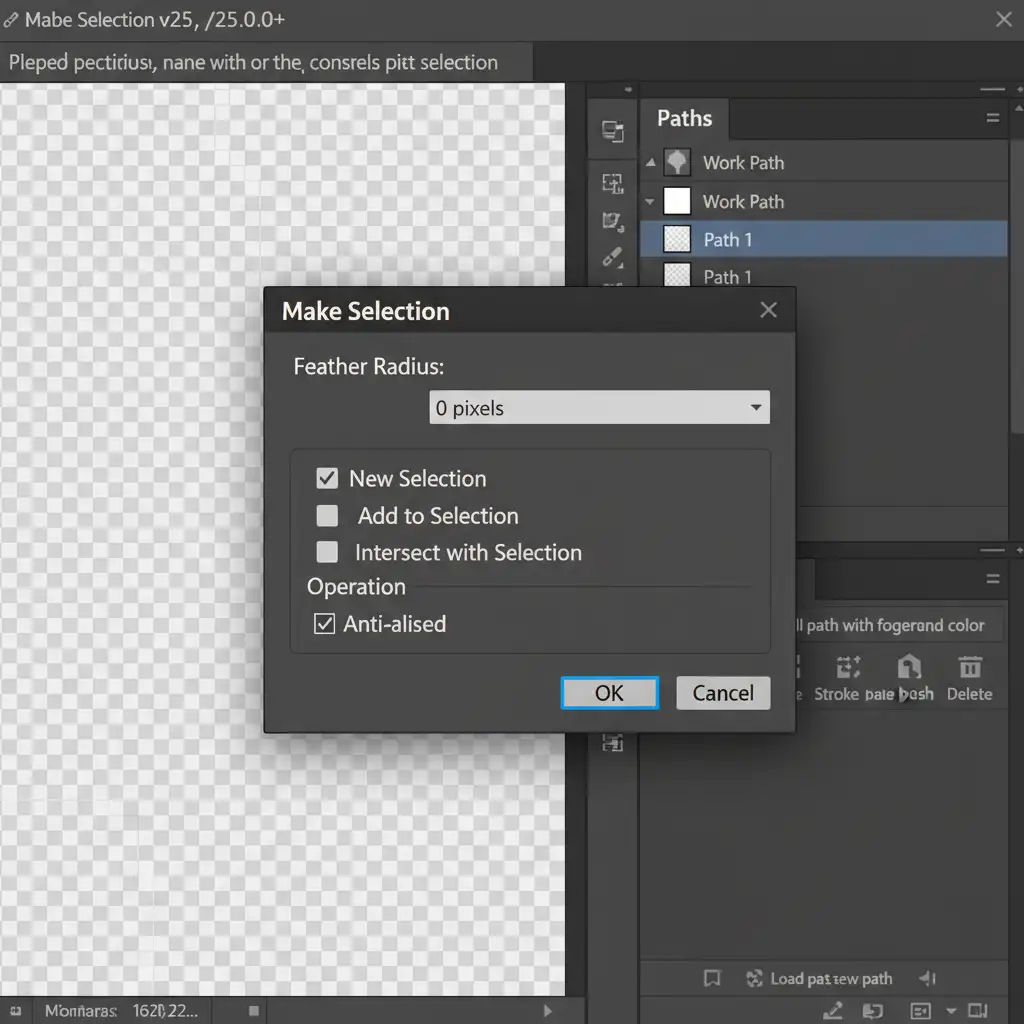The image size is (1024, 1024).
Task: Click Cancel in Make Selection dialog
Action: (x=723, y=693)
